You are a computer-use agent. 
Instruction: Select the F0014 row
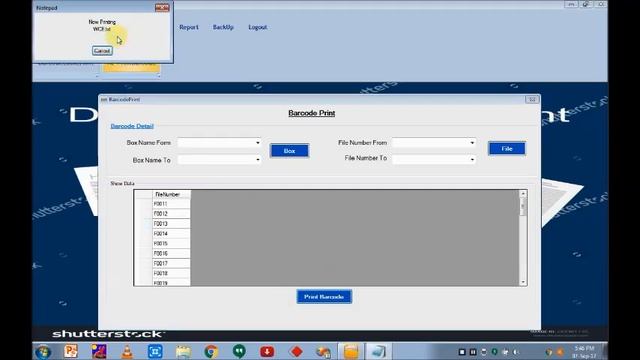[x=171, y=233]
